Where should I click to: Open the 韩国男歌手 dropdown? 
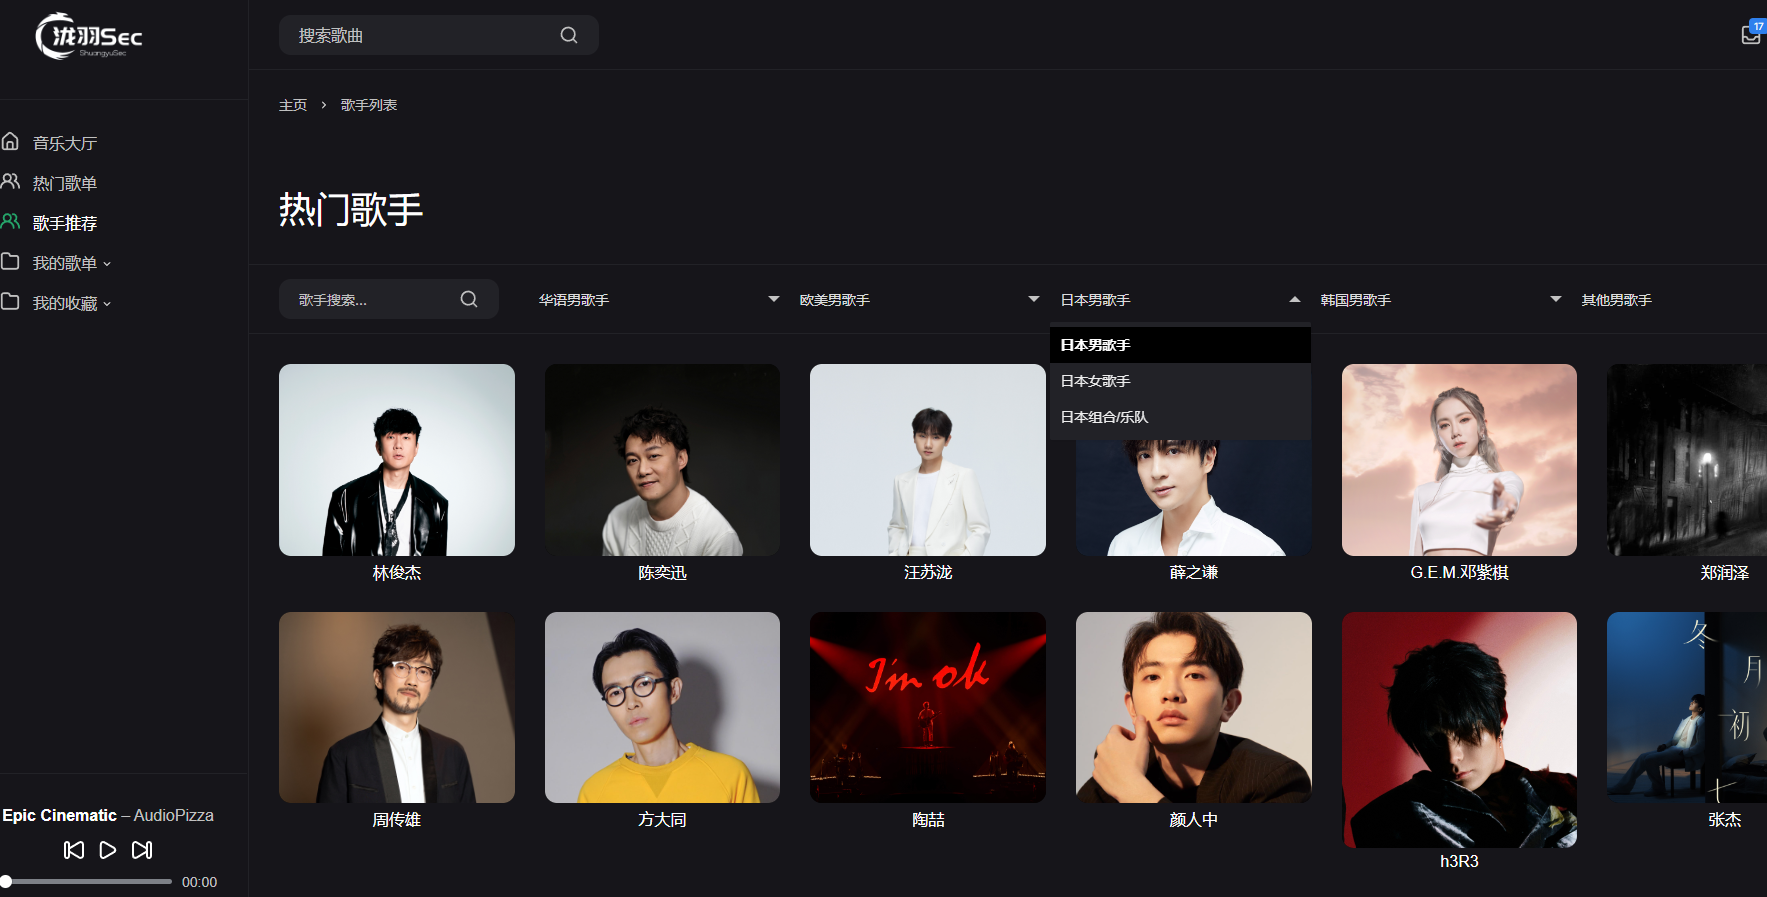point(1440,300)
